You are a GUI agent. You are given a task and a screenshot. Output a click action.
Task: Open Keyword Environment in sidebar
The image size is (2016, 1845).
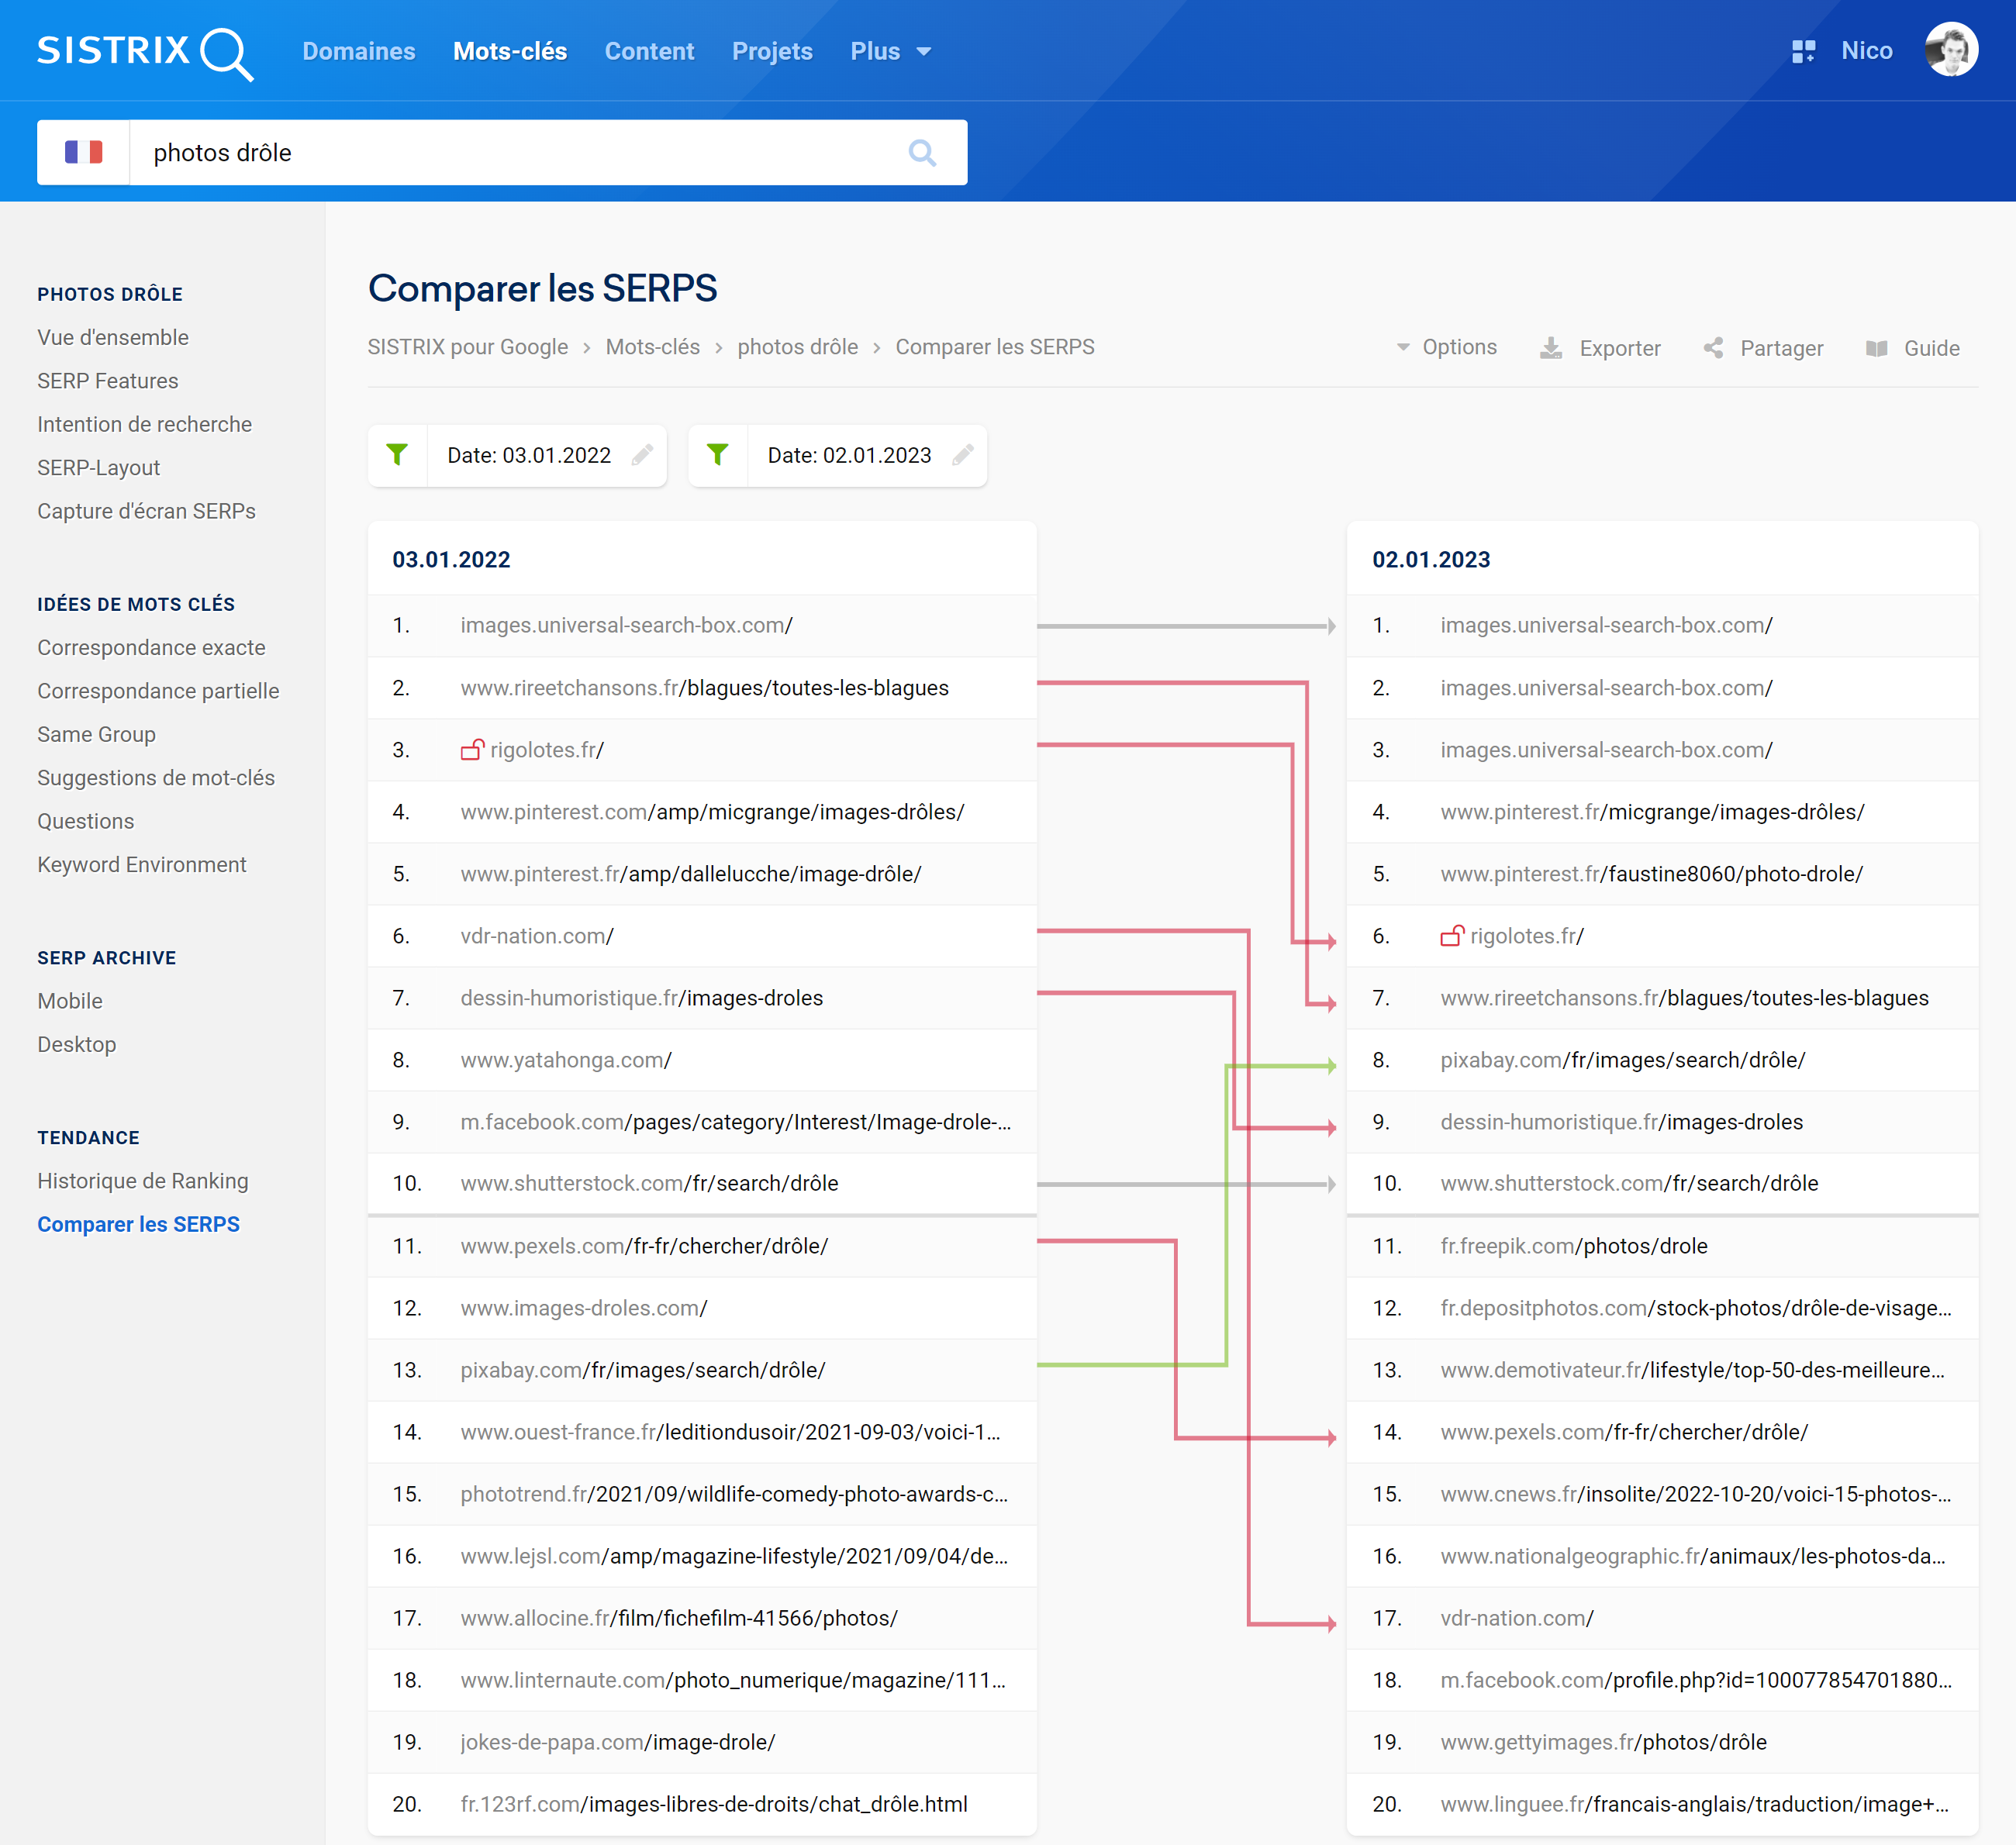(x=142, y=864)
